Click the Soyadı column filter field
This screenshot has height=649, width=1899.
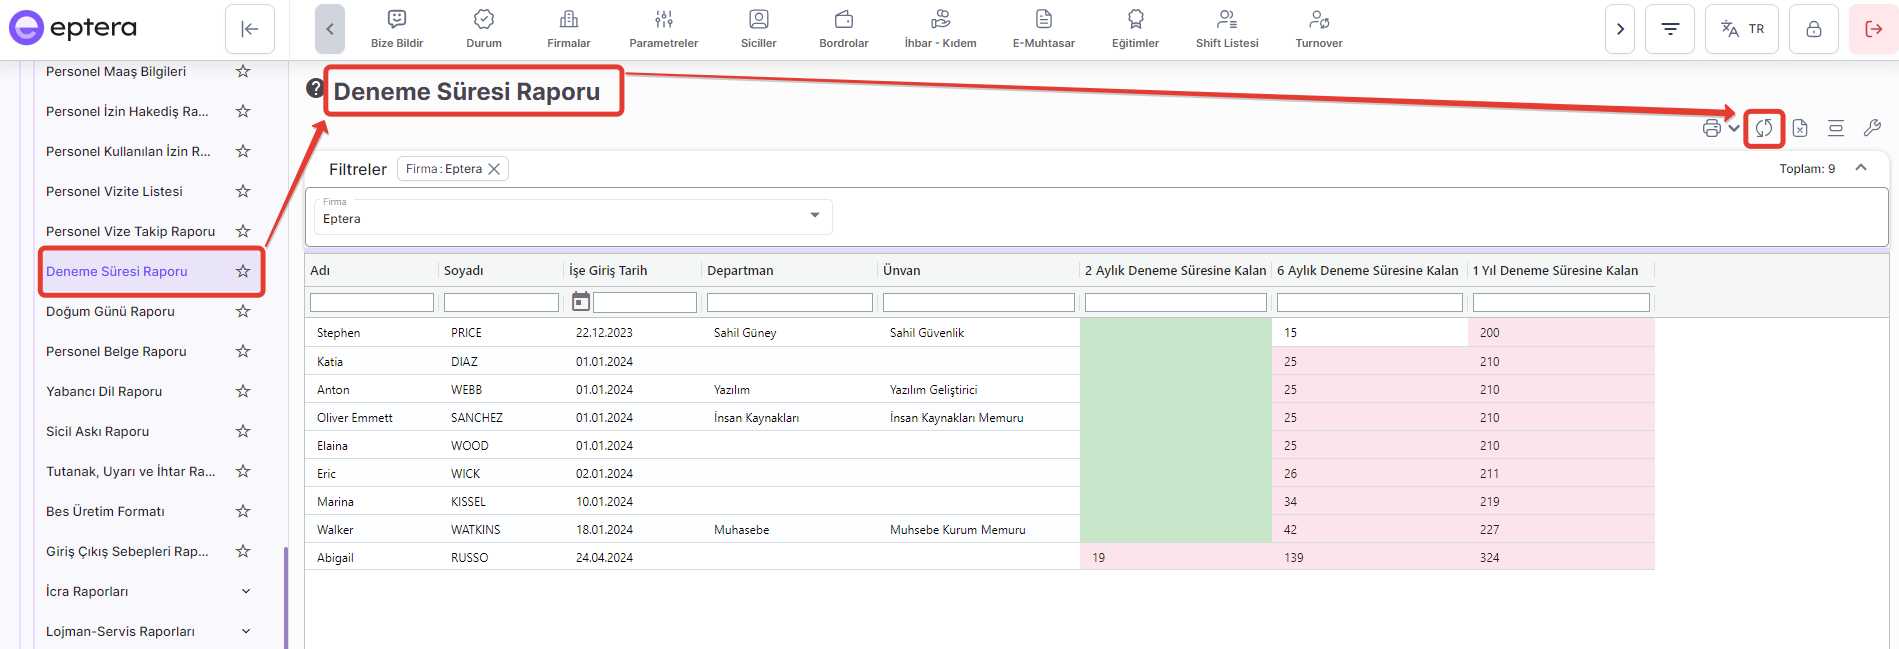coord(501,302)
